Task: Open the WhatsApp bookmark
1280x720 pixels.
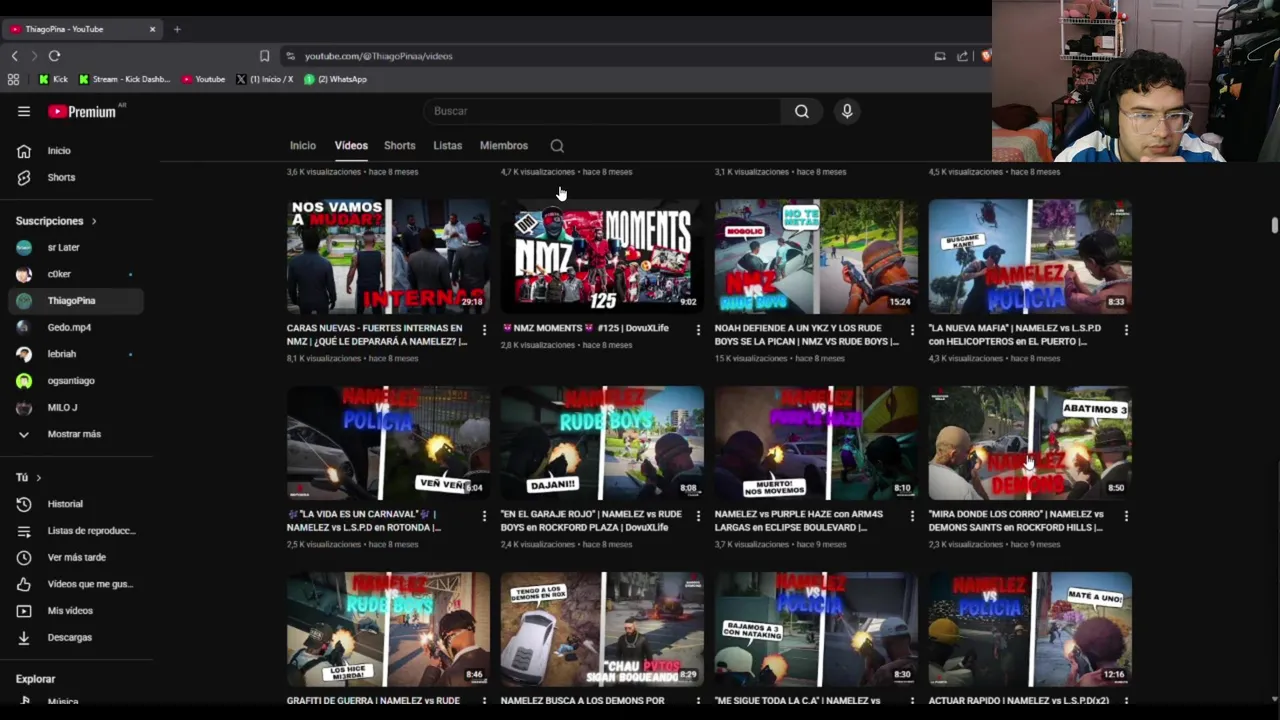Action: click(335, 79)
